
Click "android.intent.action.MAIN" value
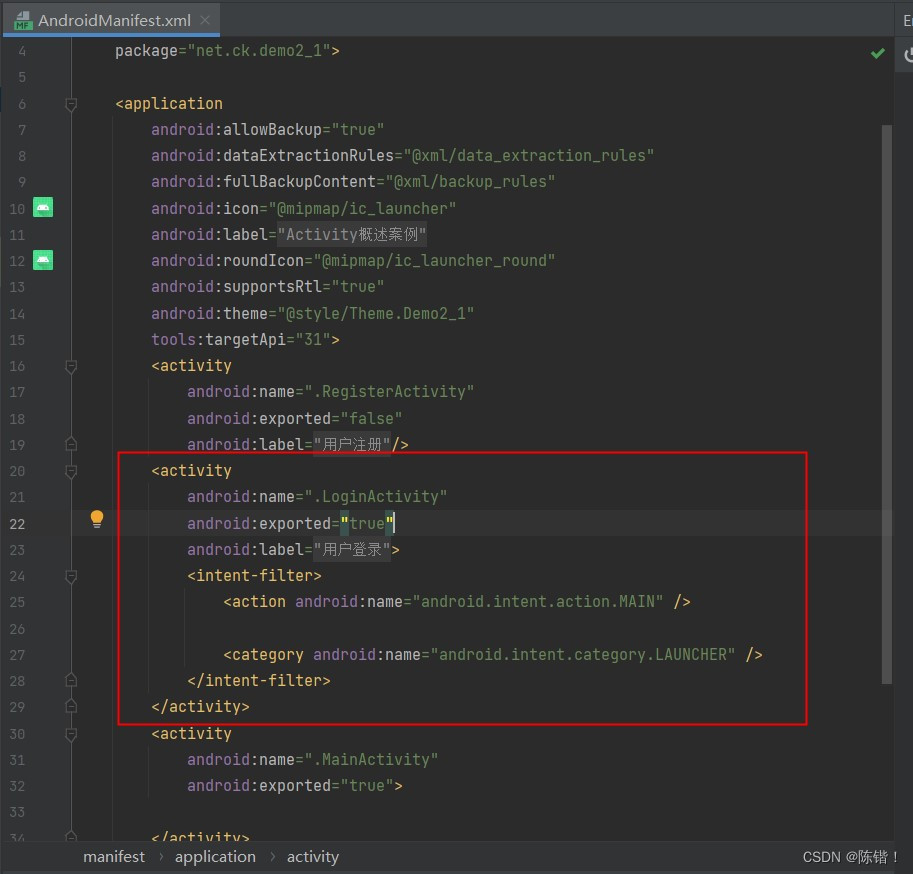click(x=537, y=601)
